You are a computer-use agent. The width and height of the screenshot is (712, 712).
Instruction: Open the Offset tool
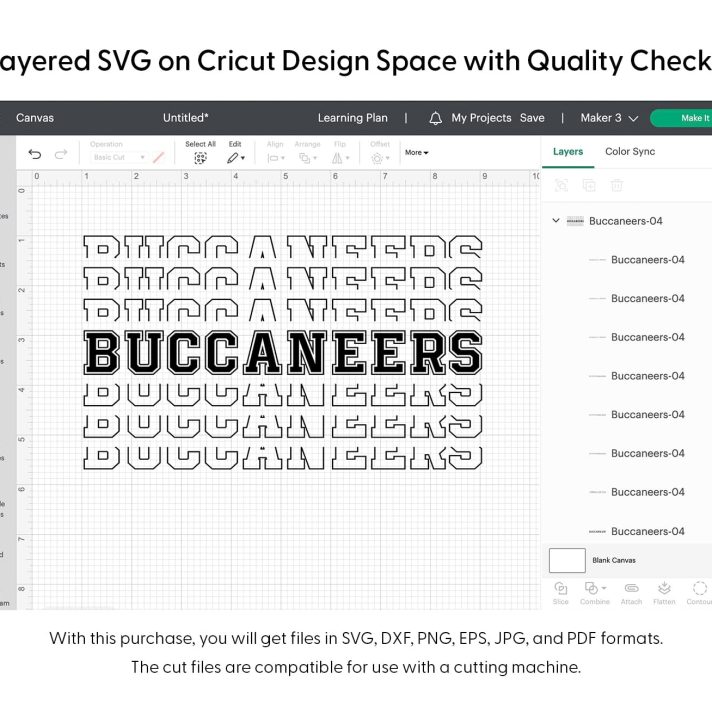380,158
